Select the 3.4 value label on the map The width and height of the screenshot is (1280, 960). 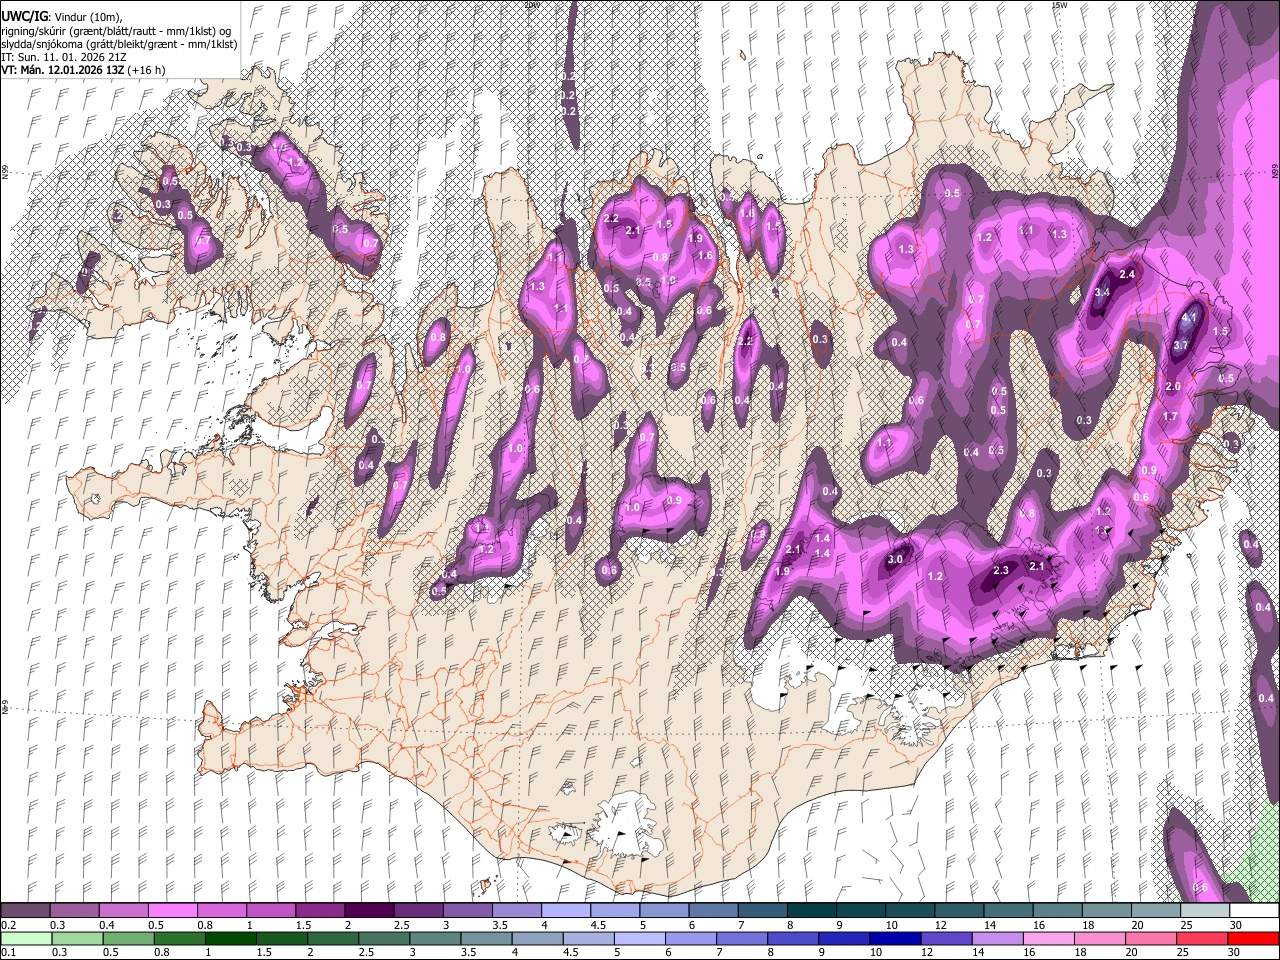pos(1102,292)
